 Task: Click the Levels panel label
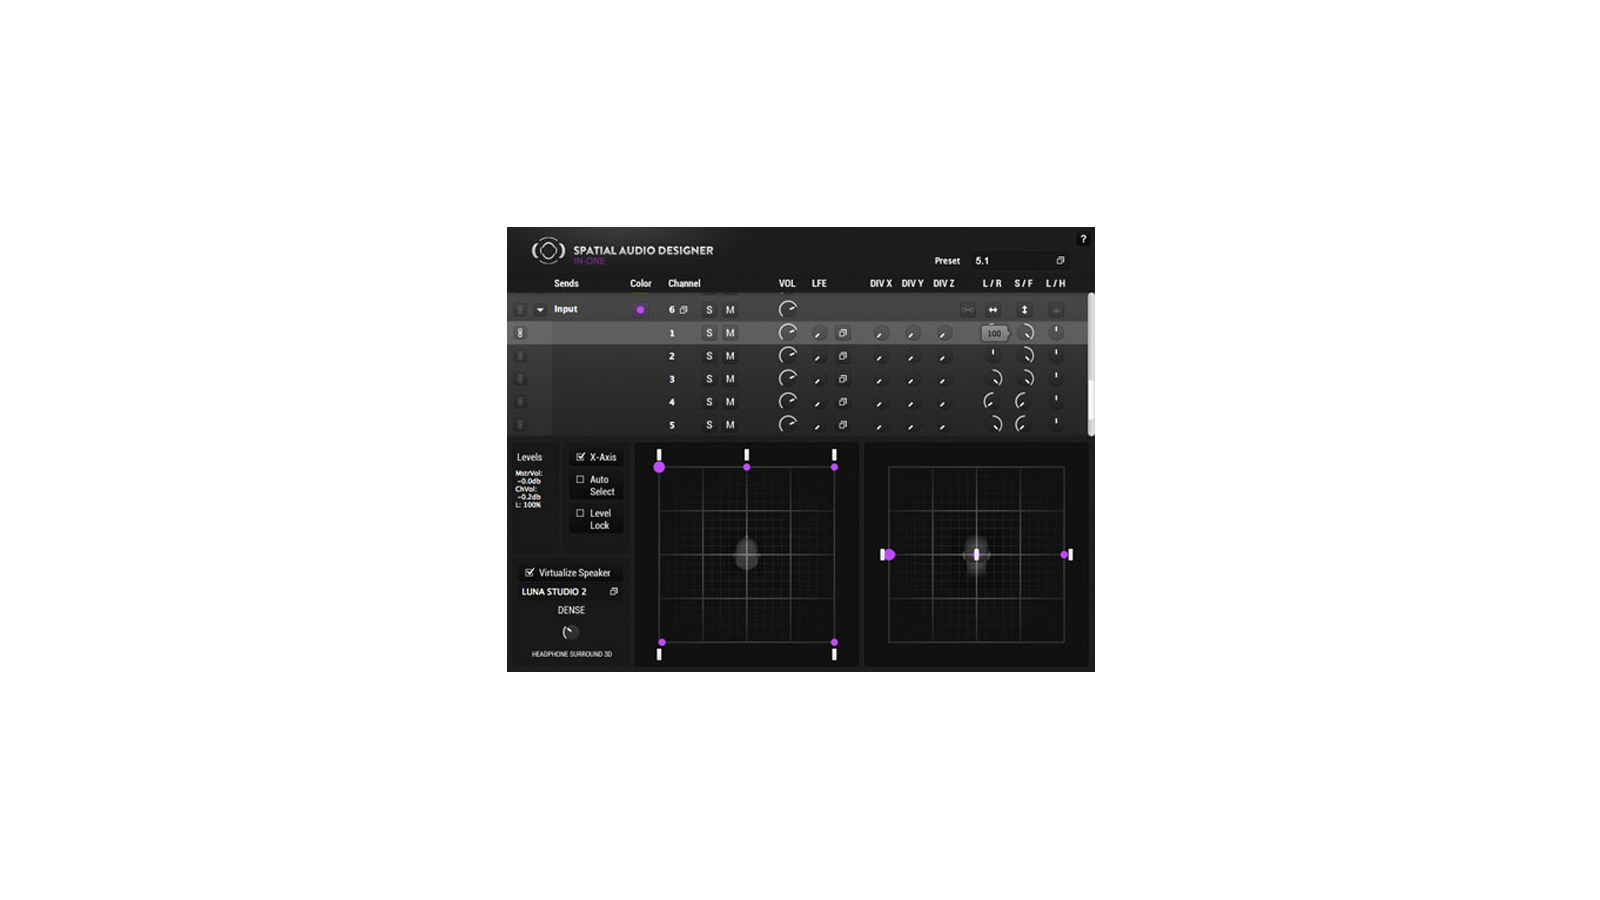pyautogui.click(x=529, y=457)
